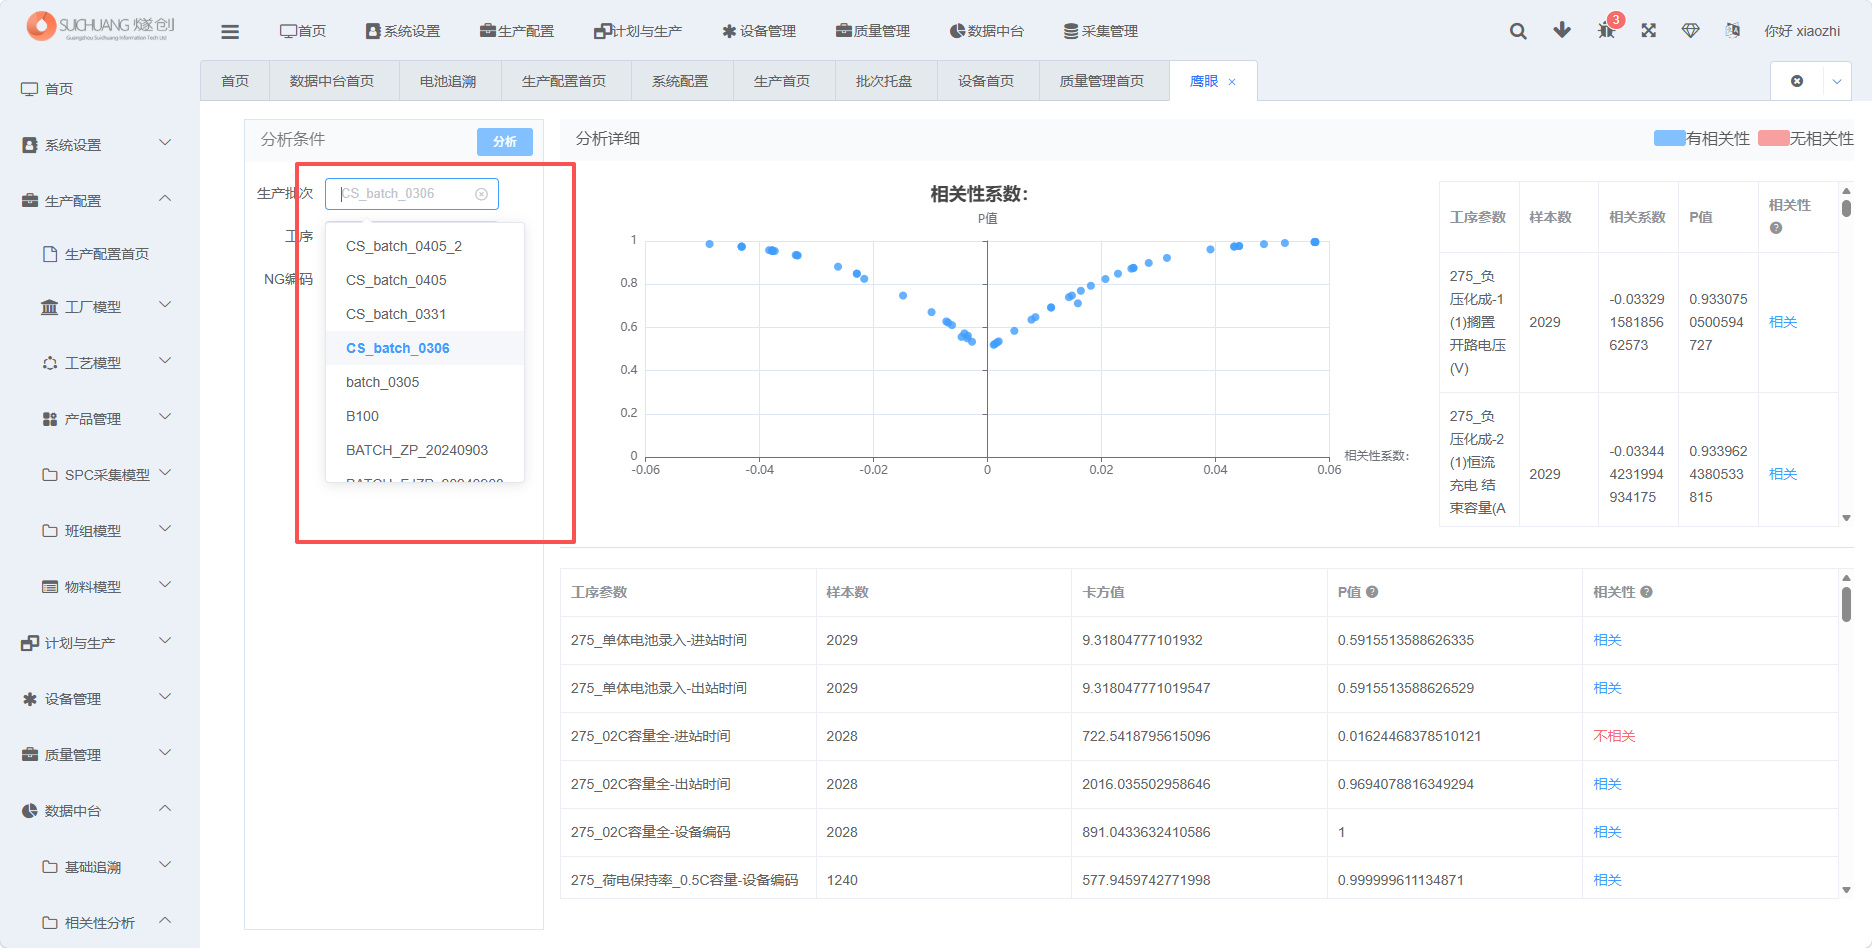
Task: Select B100 from the dropdown list
Action: coord(425,416)
